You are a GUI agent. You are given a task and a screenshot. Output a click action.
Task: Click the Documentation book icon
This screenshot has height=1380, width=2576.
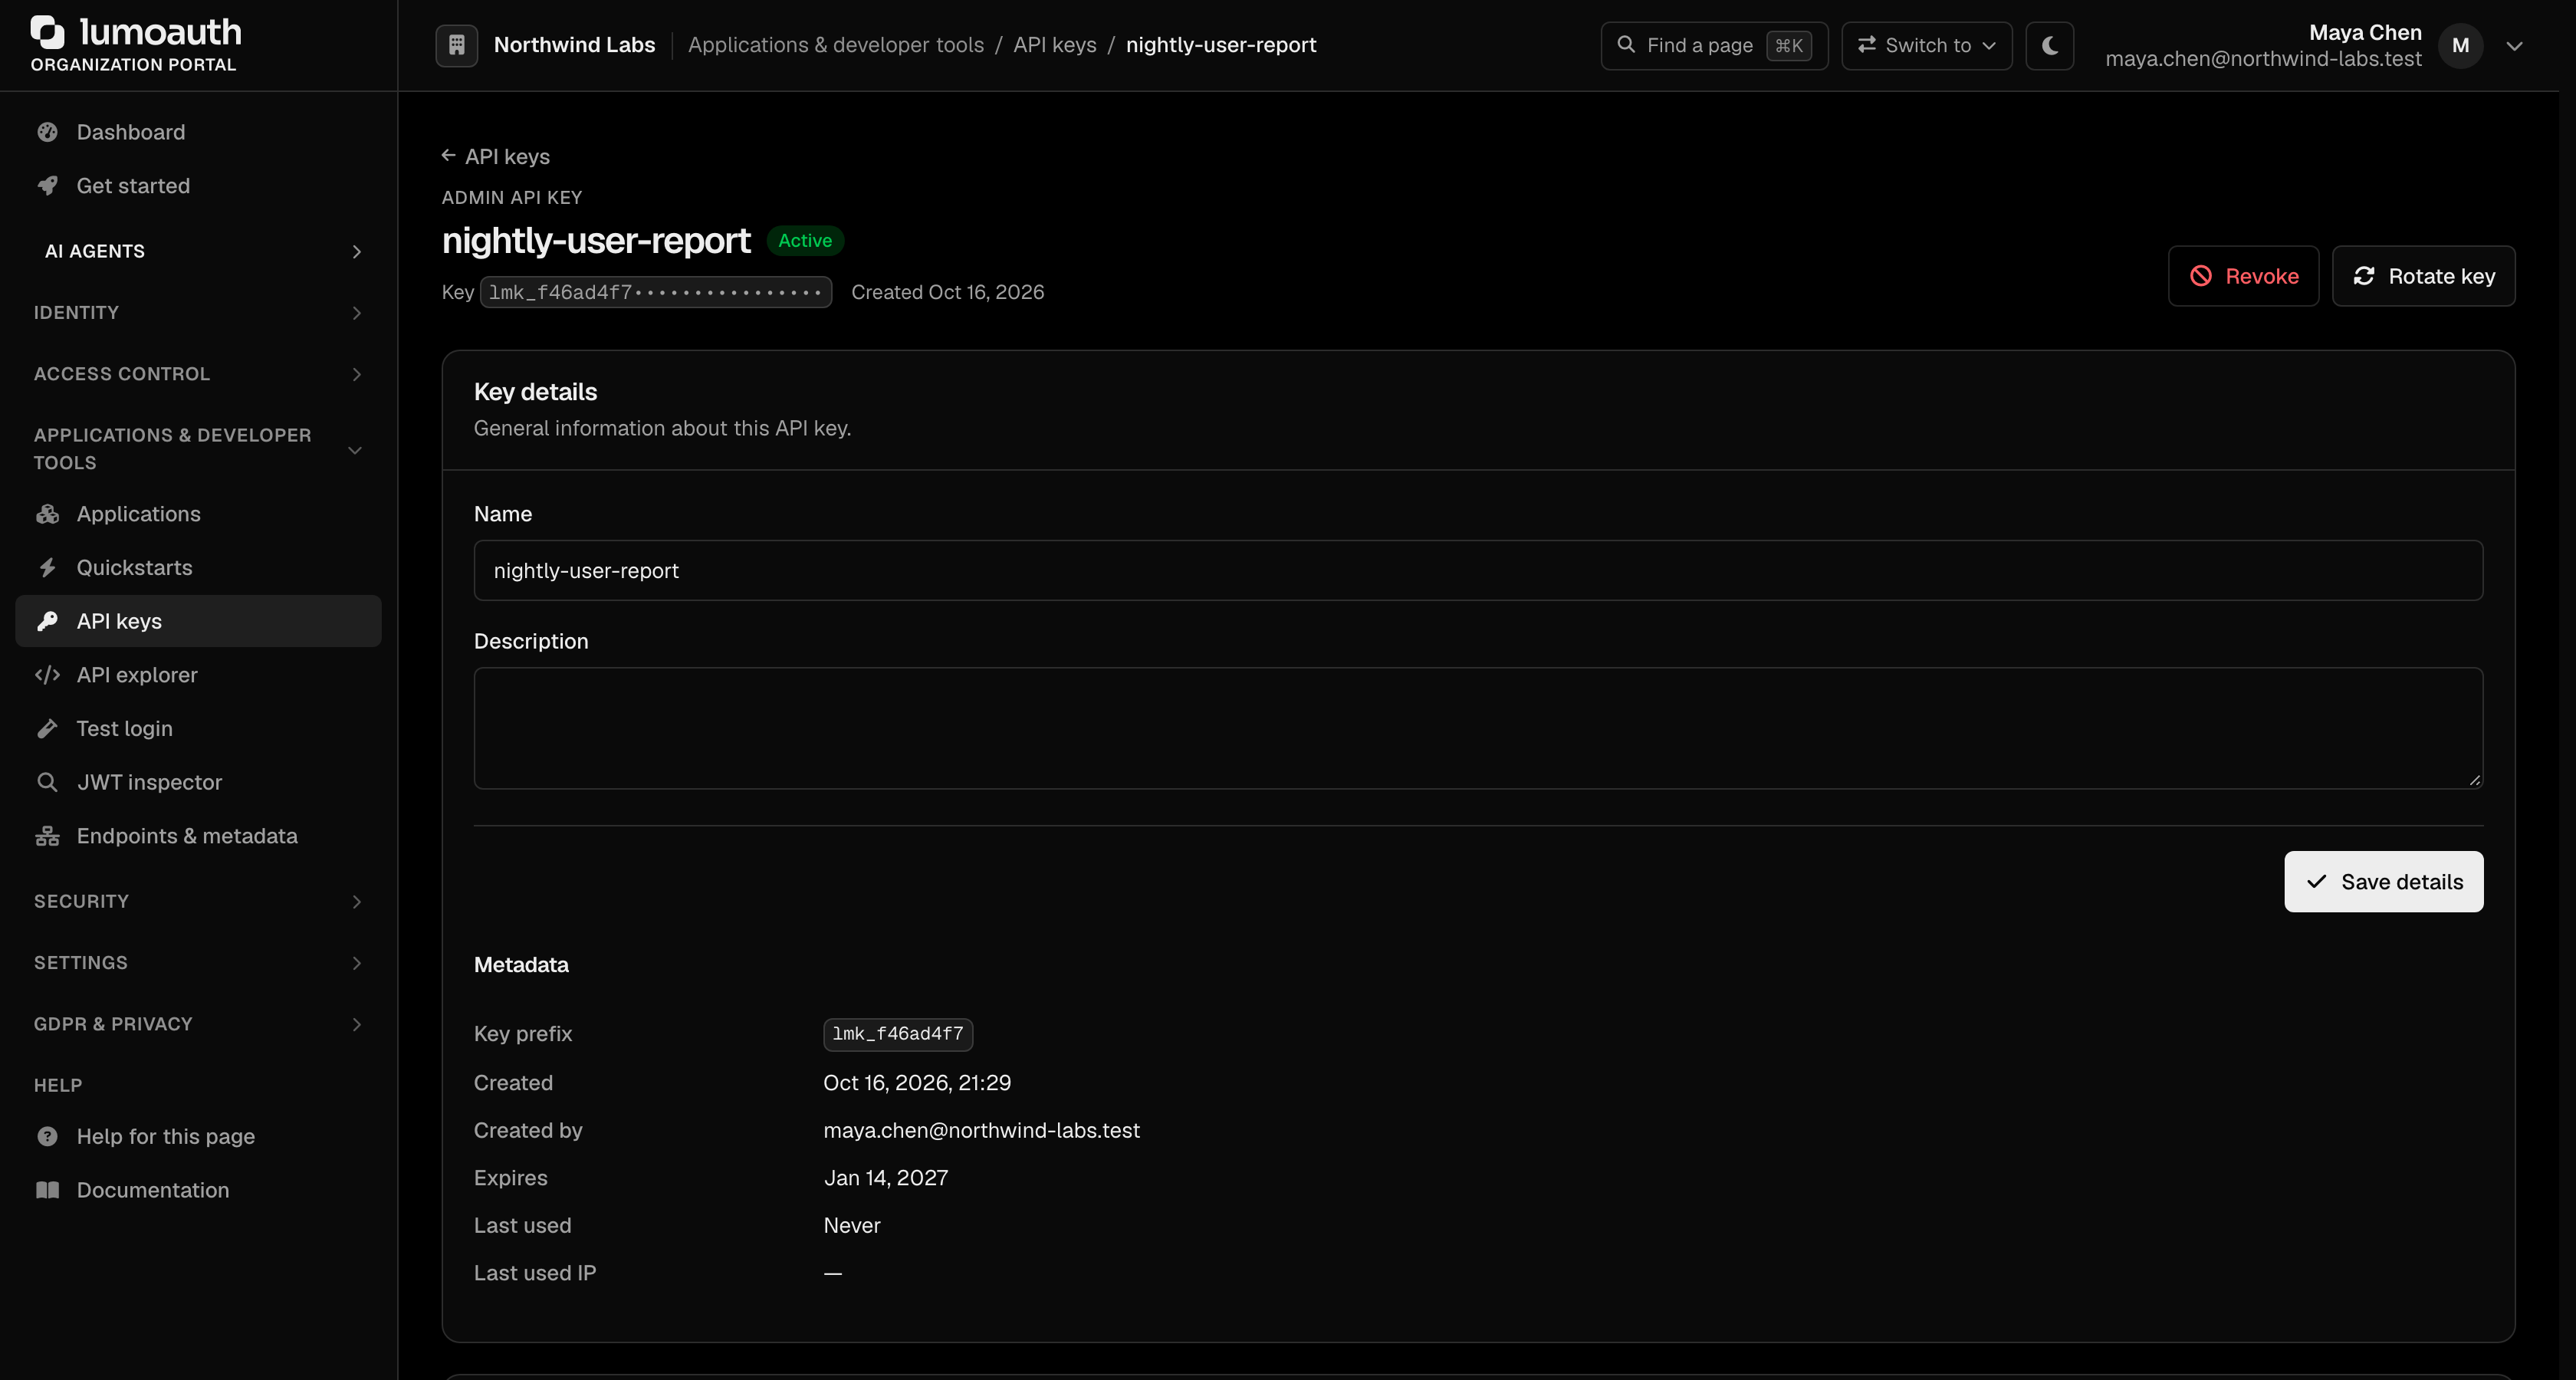click(x=47, y=1190)
